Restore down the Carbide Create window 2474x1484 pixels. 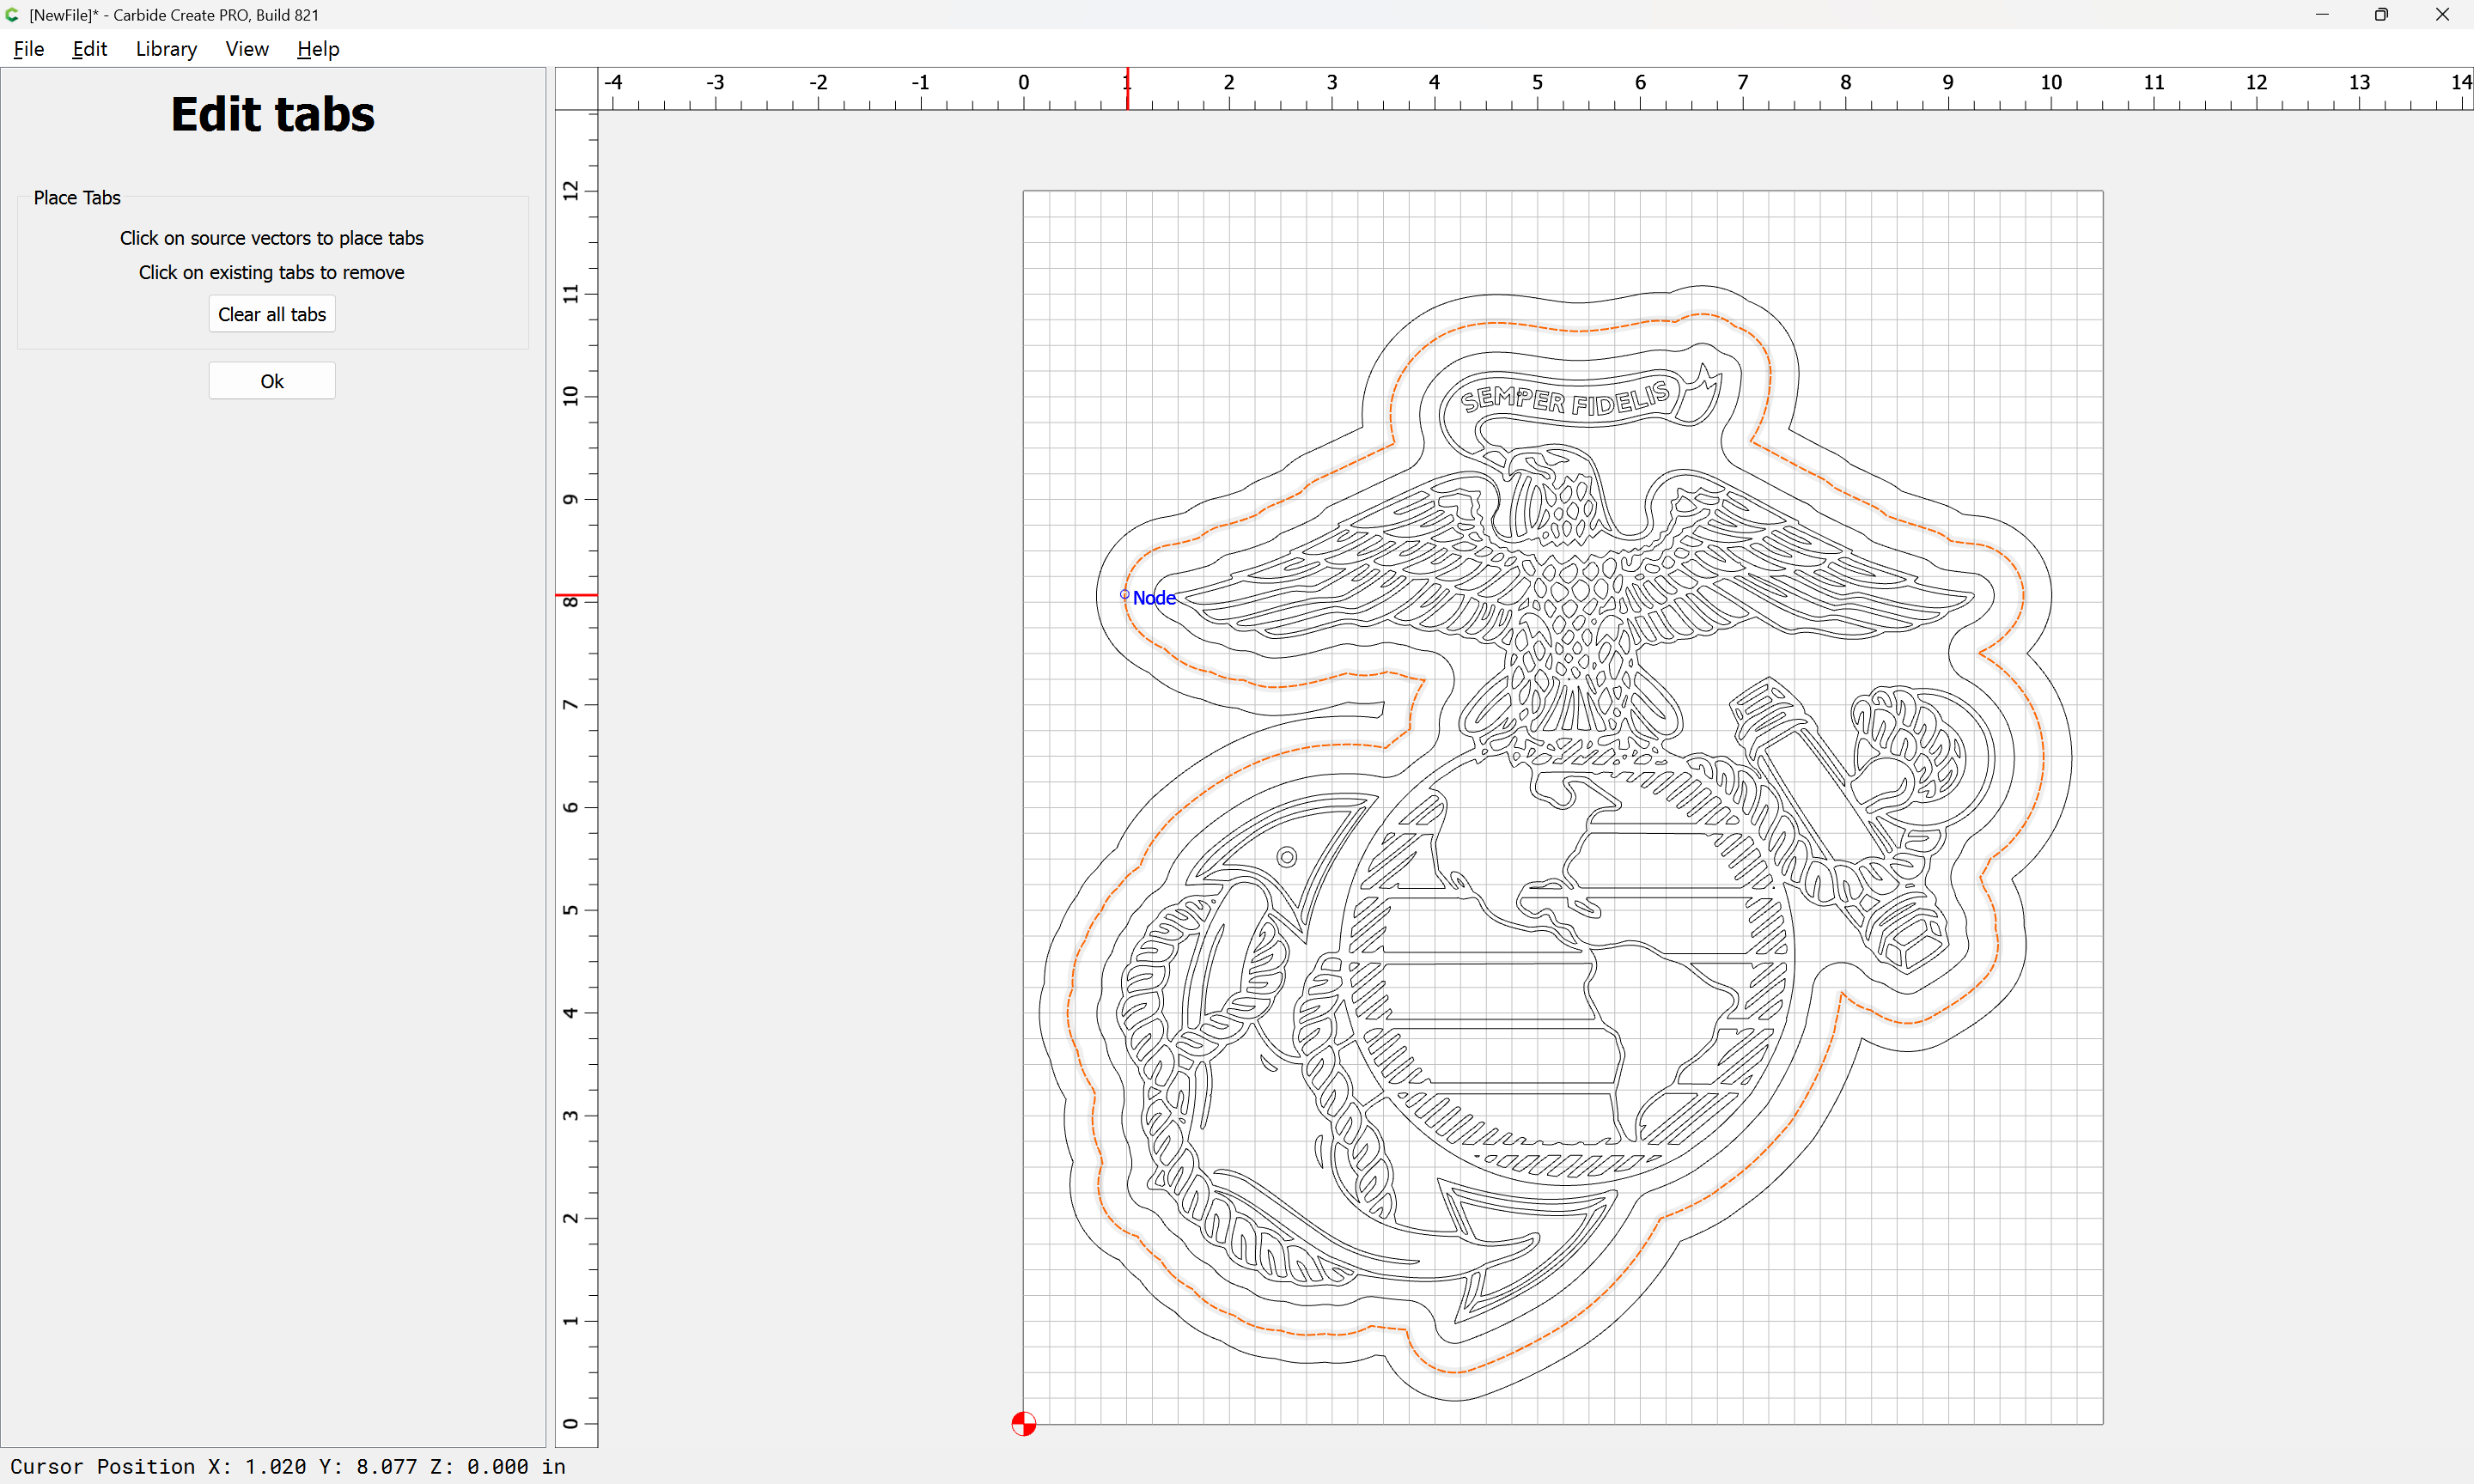click(x=2381, y=14)
